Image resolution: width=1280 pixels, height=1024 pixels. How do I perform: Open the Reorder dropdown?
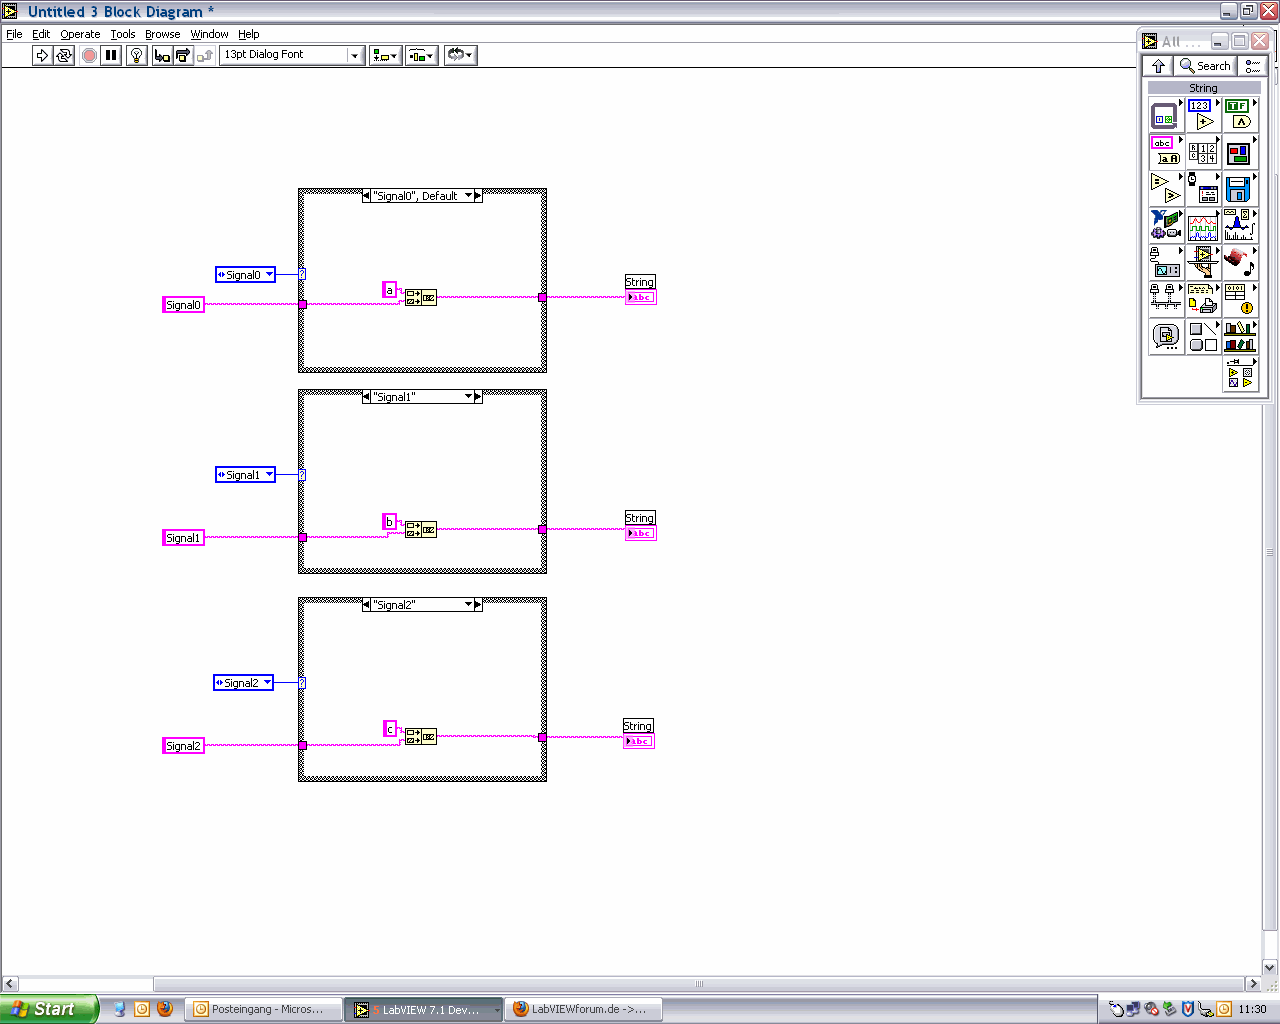[x=460, y=55]
